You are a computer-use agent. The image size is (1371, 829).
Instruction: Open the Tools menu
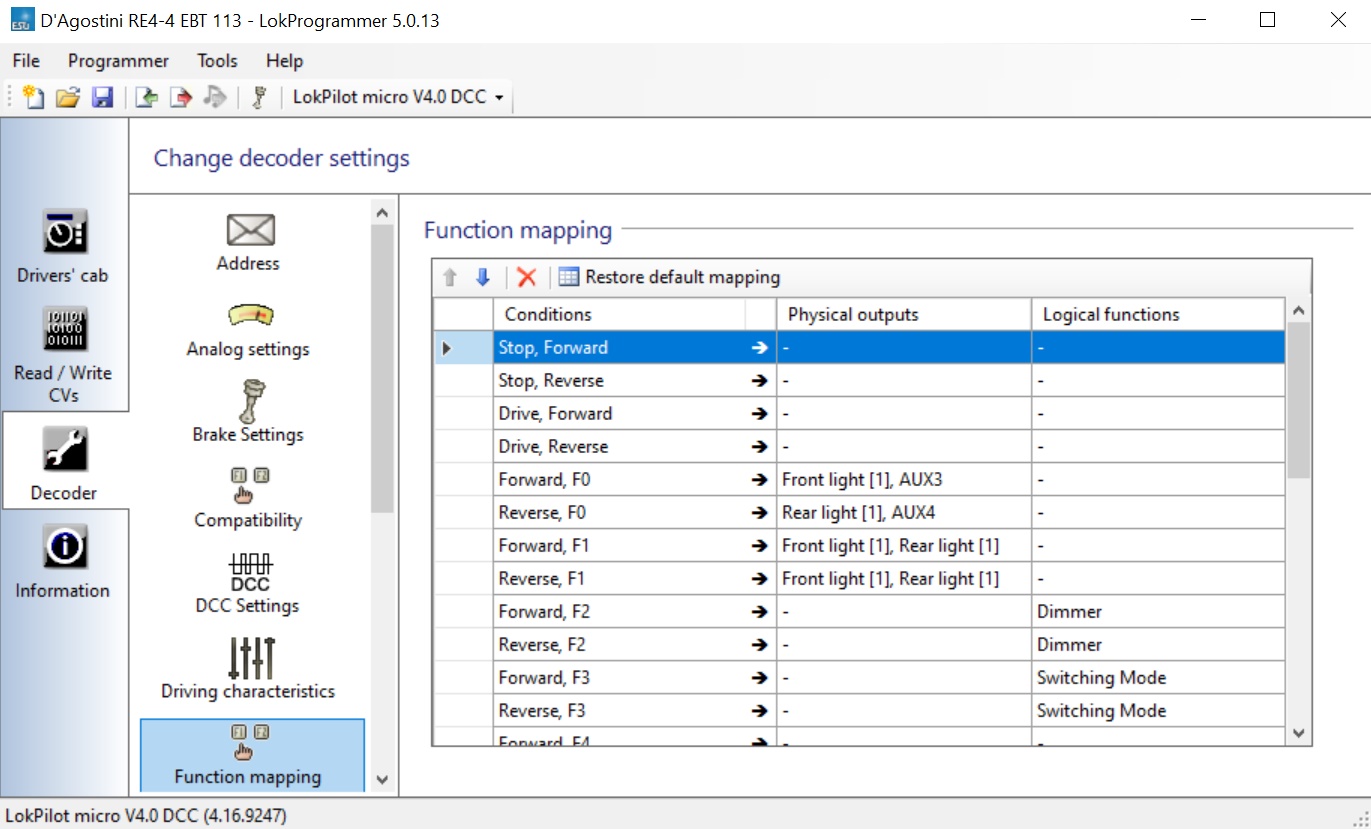coord(217,61)
